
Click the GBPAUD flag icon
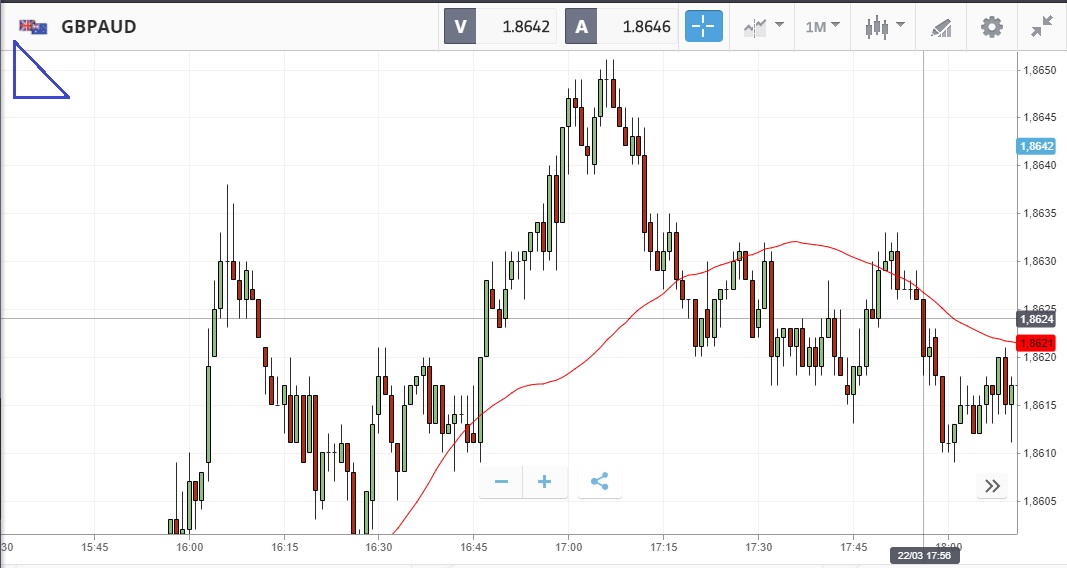tap(33, 26)
